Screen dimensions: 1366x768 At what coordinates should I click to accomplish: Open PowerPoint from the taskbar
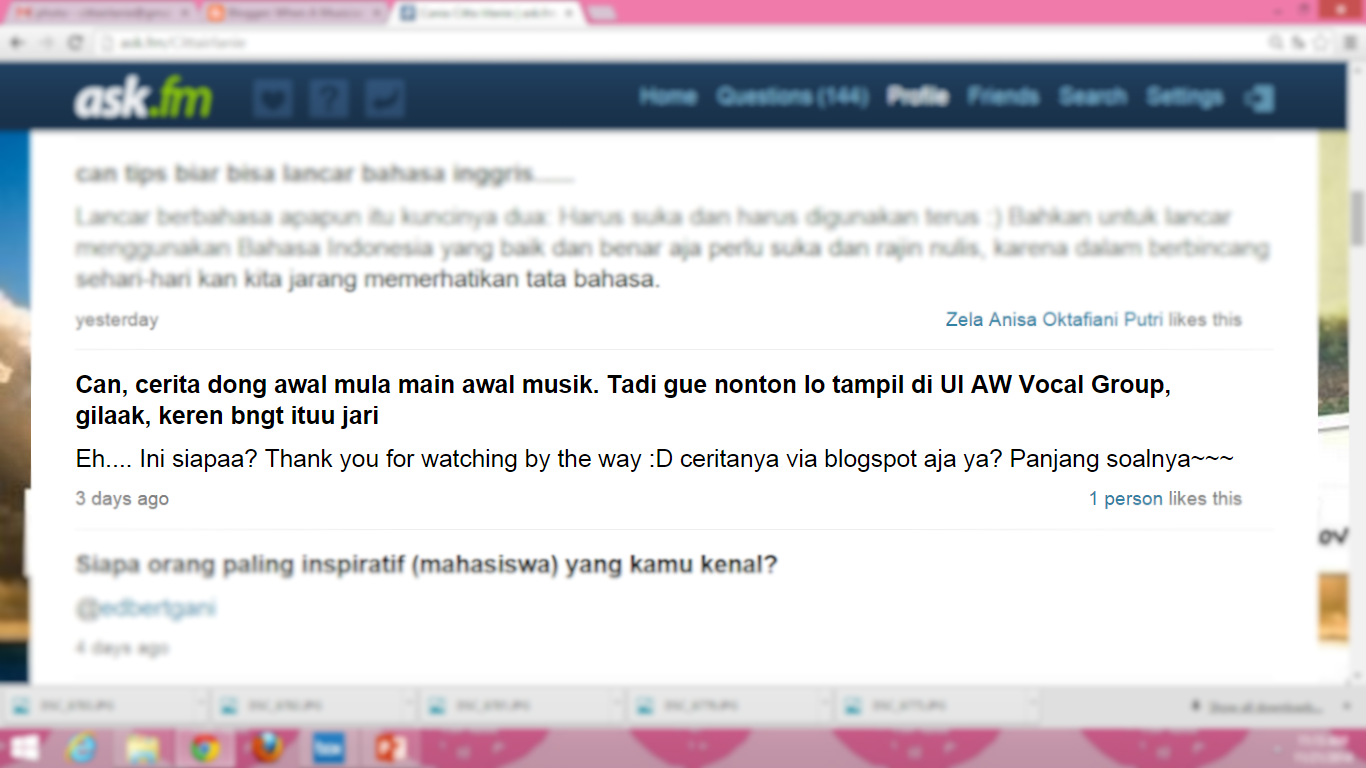pos(391,748)
